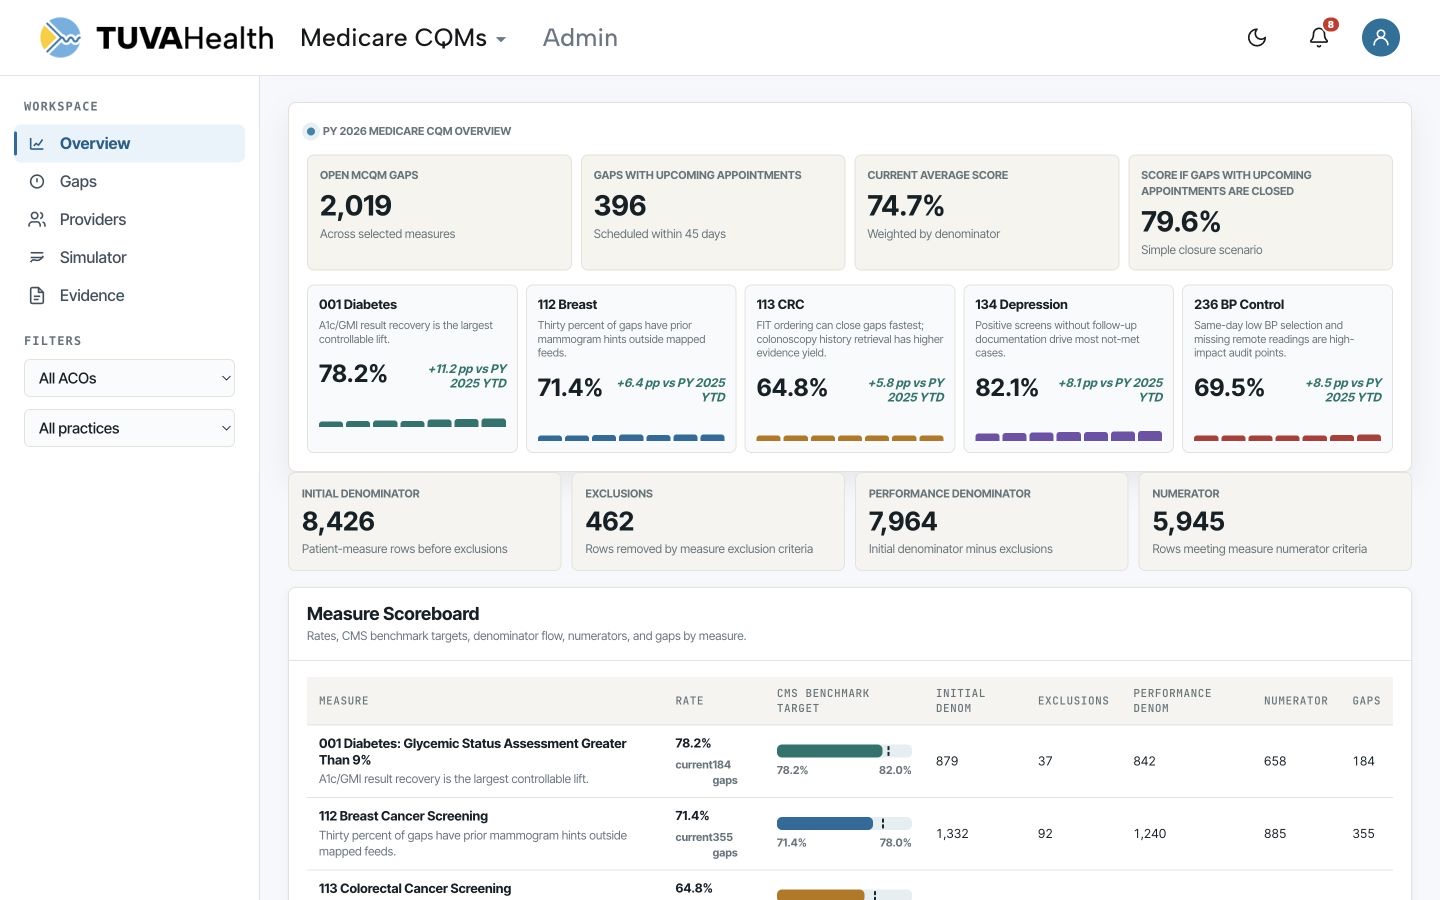Click the GAPS column header
The height and width of the screenshot is (900, 1440).
click(x=1366, y=701)
